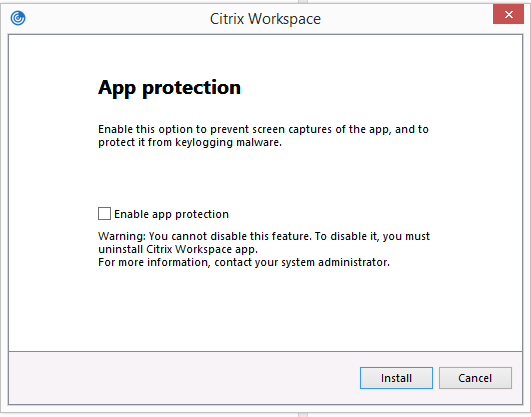Click the 'Enable app protection' label text

[171, 214]
